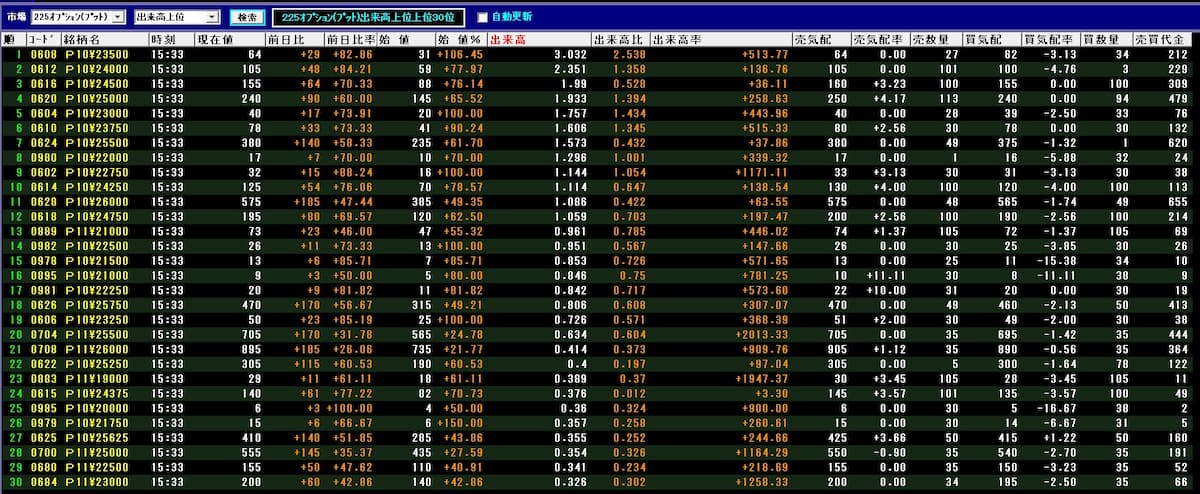The height and width of the screenshot is (494, 1200).
Task: Click the 時刻 column header
Action: tap(163, 39)
